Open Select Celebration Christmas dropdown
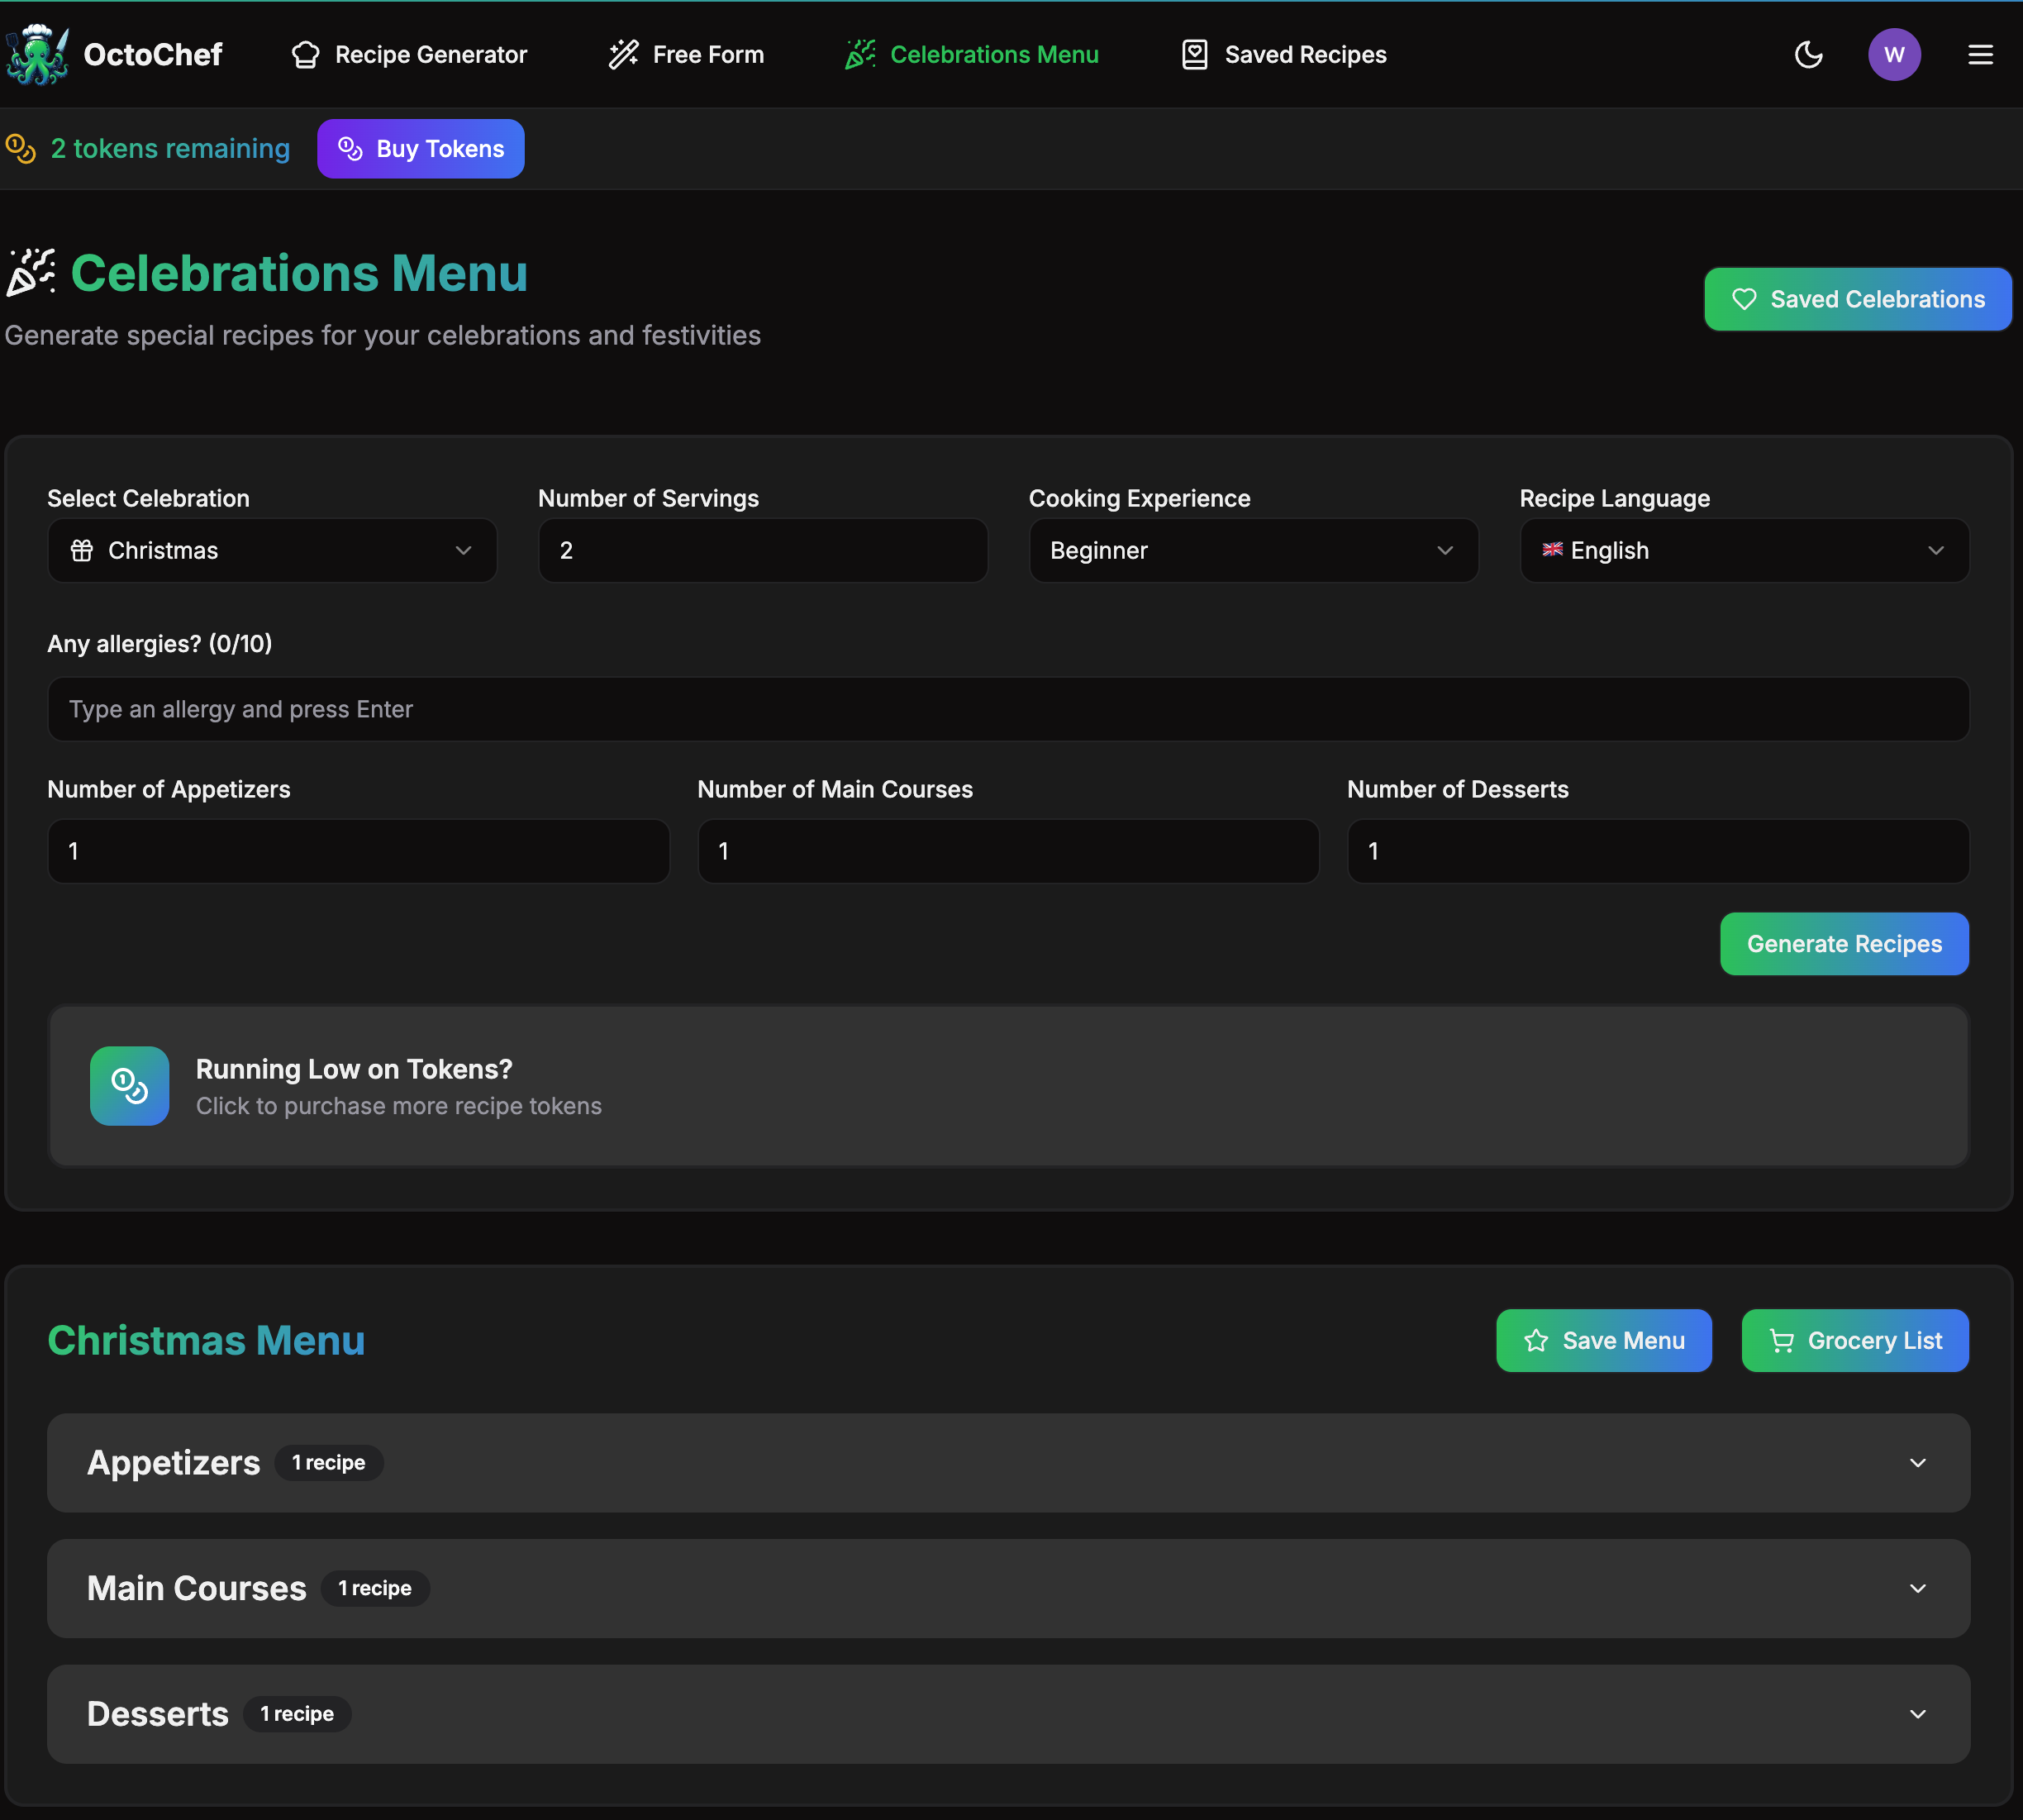This screenshot has height=1820, width=2023. coord(272,550)
